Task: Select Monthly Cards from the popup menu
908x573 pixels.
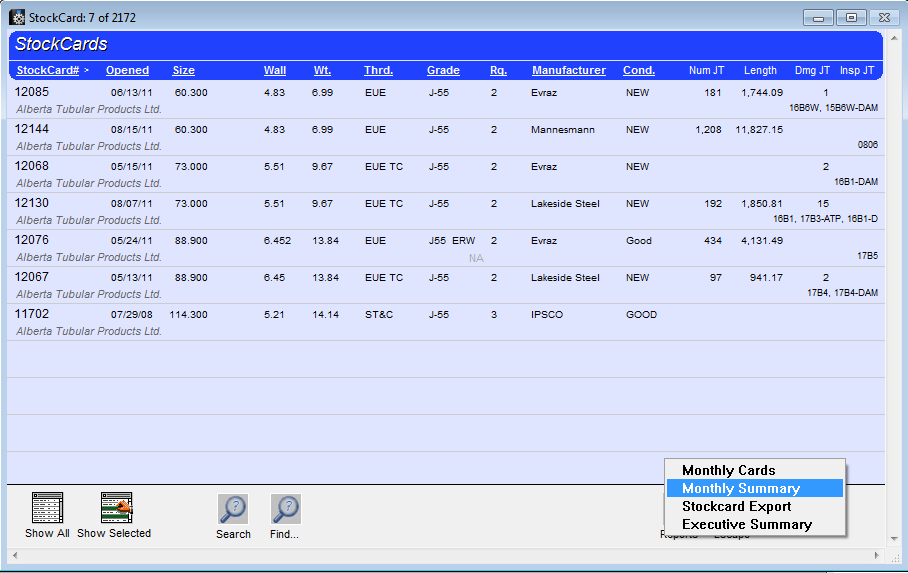Action: coord(728,470)
